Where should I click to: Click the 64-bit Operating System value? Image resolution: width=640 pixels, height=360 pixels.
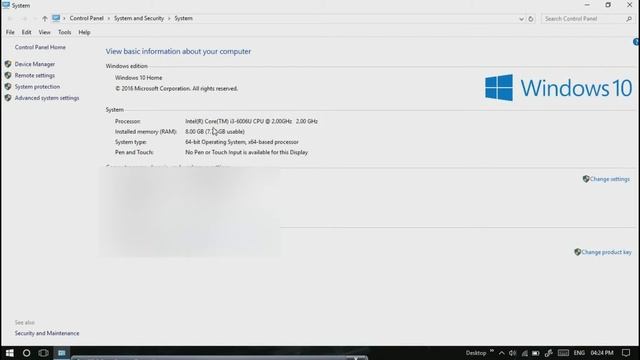tap(242, 142)
